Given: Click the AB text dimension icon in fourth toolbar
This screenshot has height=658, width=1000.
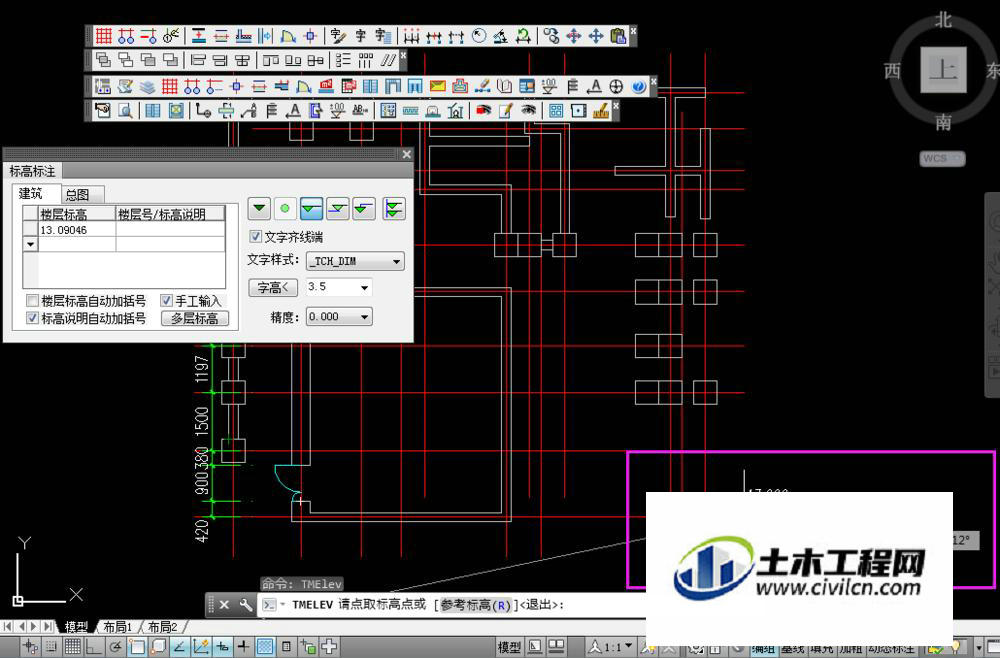Looking at the screenshot, I should [360, 110].
